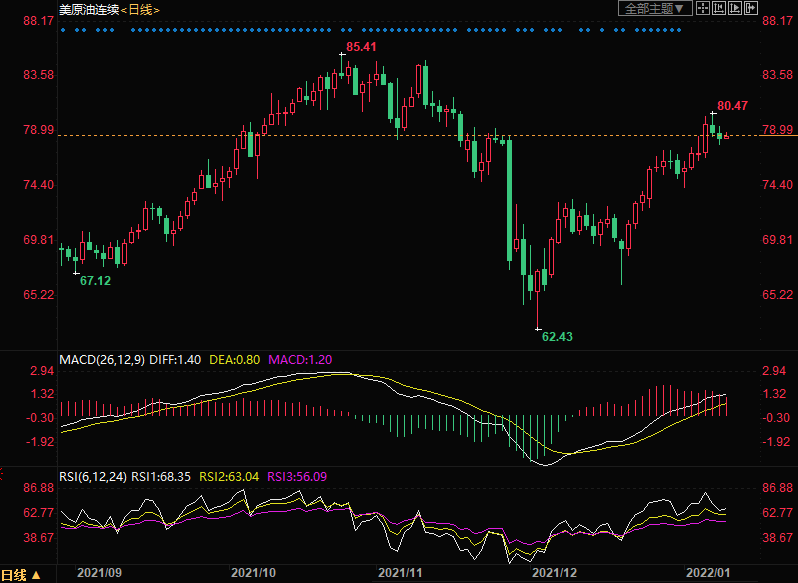The image size is (798, 583).
Task: Click the range measure icon in toolbar
Action: 720,8
